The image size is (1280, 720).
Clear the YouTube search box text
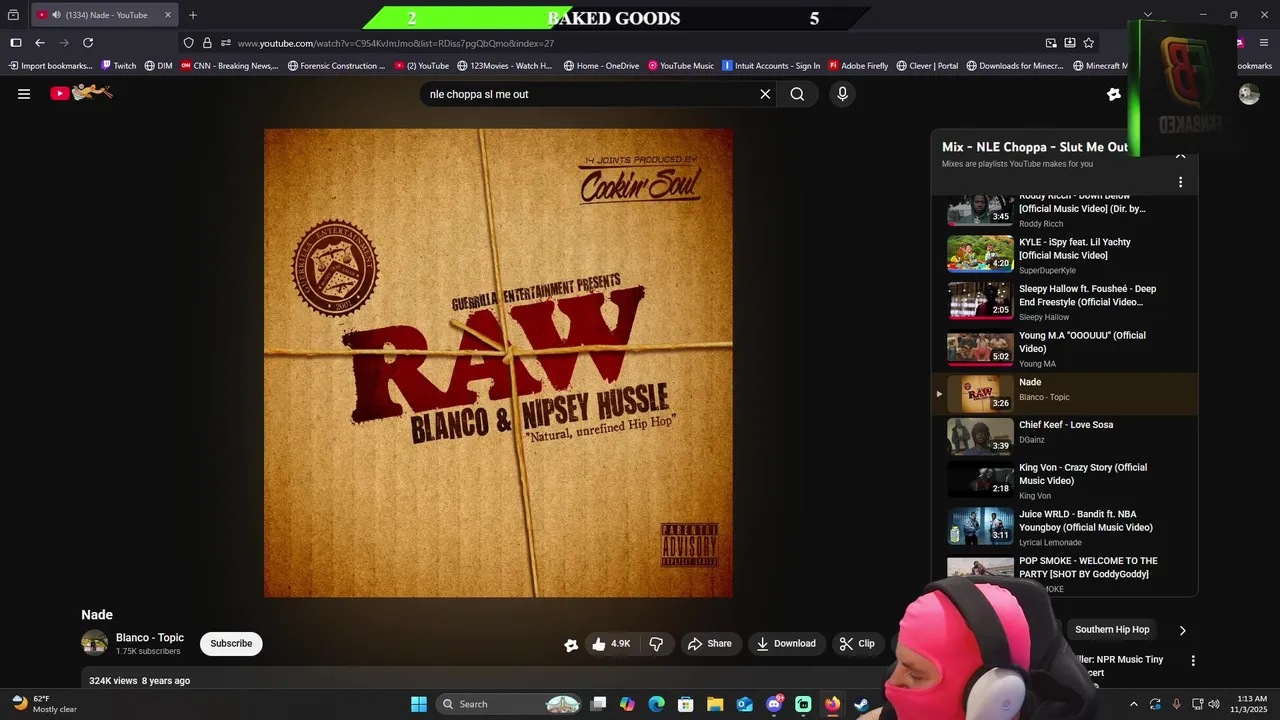(x=765, y=94)
